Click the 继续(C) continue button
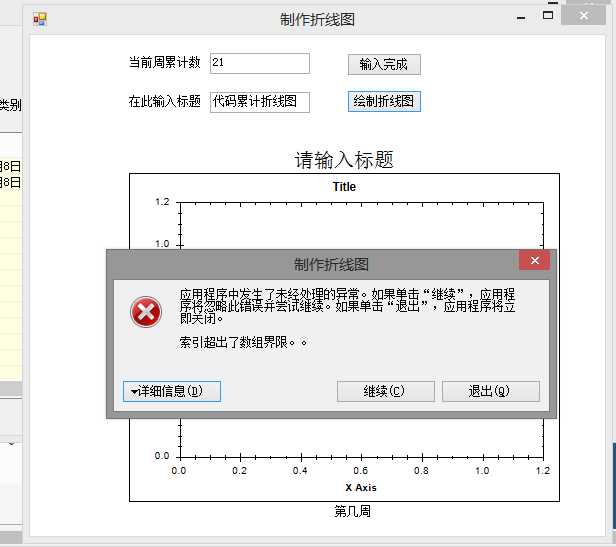 coord(385,391)
